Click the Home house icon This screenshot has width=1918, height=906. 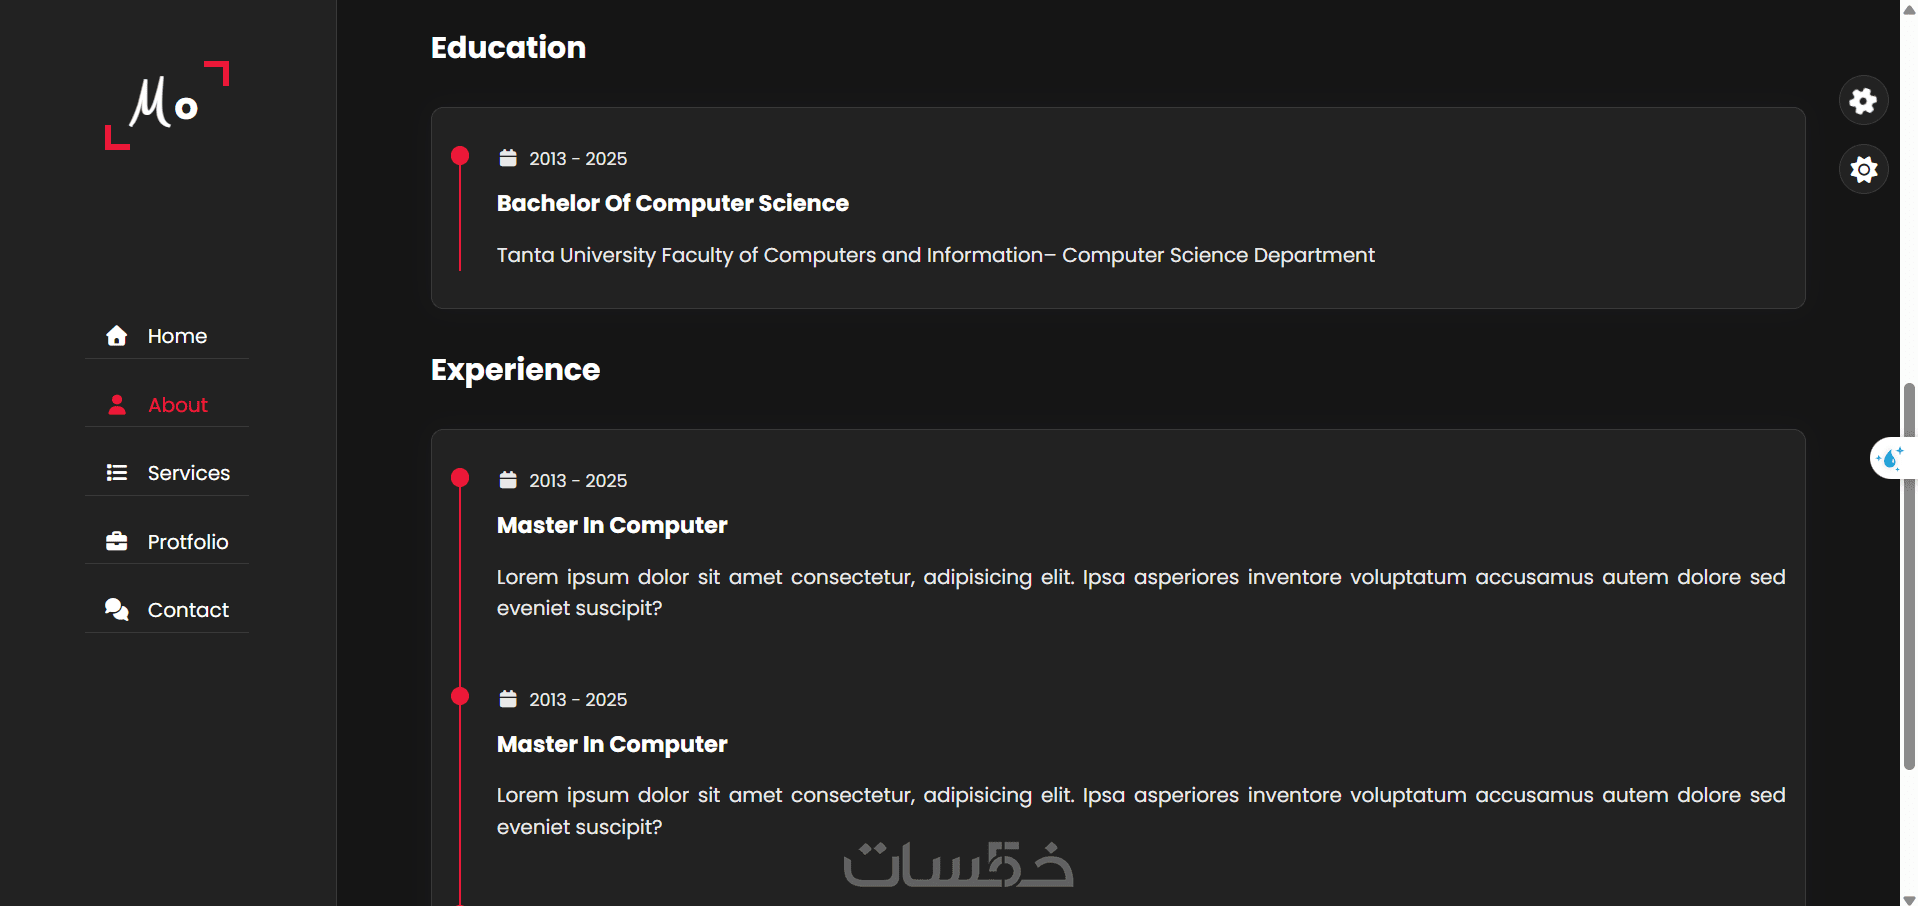point(117,336)
